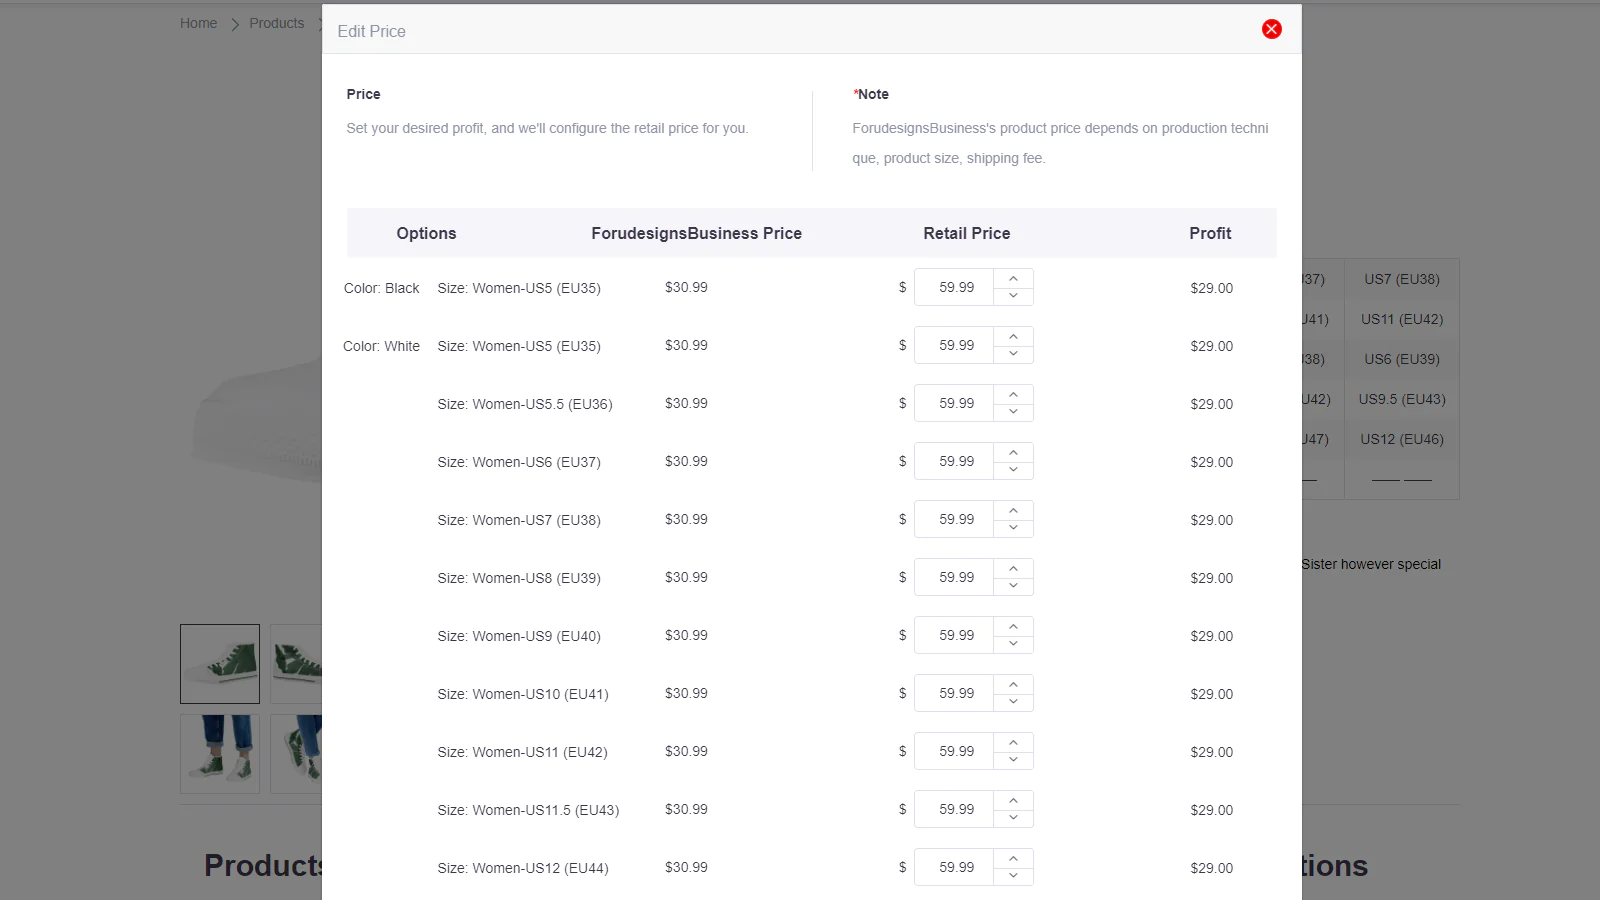The height and width of the screenshot is (900, 1600).
Task: Decrease retail price for Women-US7 (EU38)
Action: (1013, 528)
